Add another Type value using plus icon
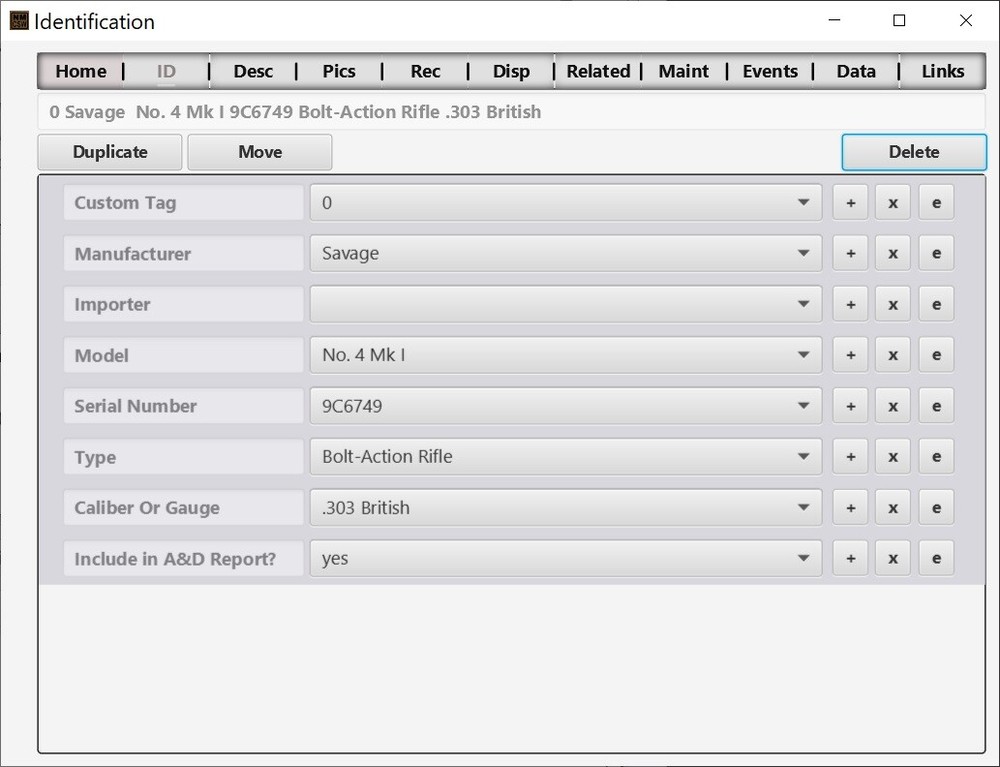Image resolution: width=1000 pixels, height=767 pixels. tap(850, 456)
